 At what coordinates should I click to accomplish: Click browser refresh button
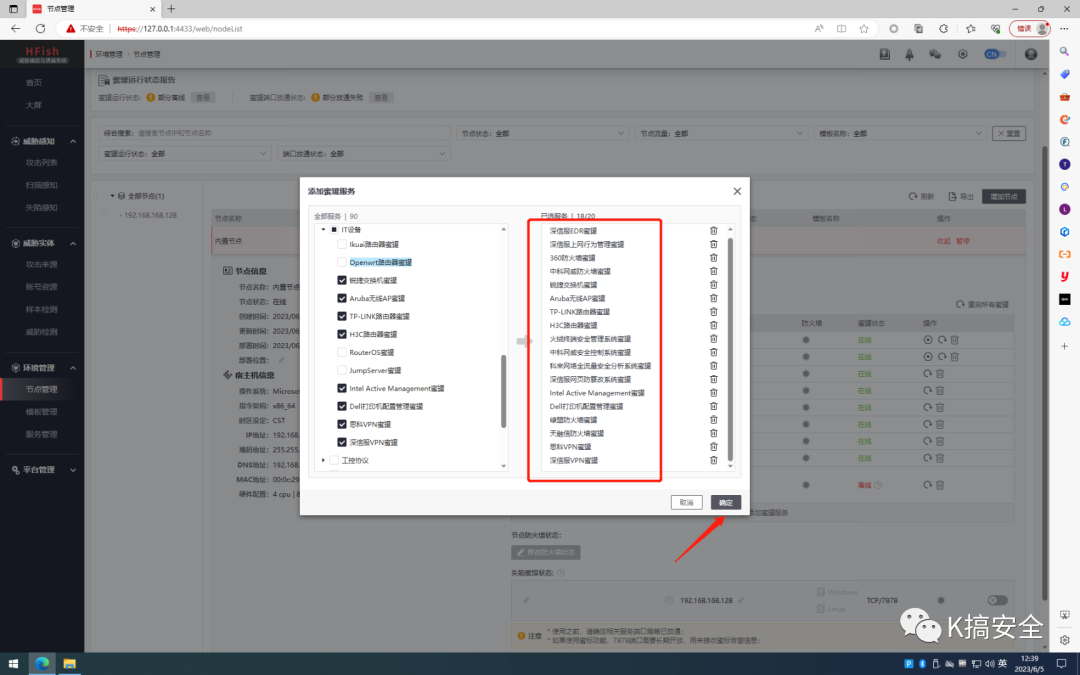point(41,29)
